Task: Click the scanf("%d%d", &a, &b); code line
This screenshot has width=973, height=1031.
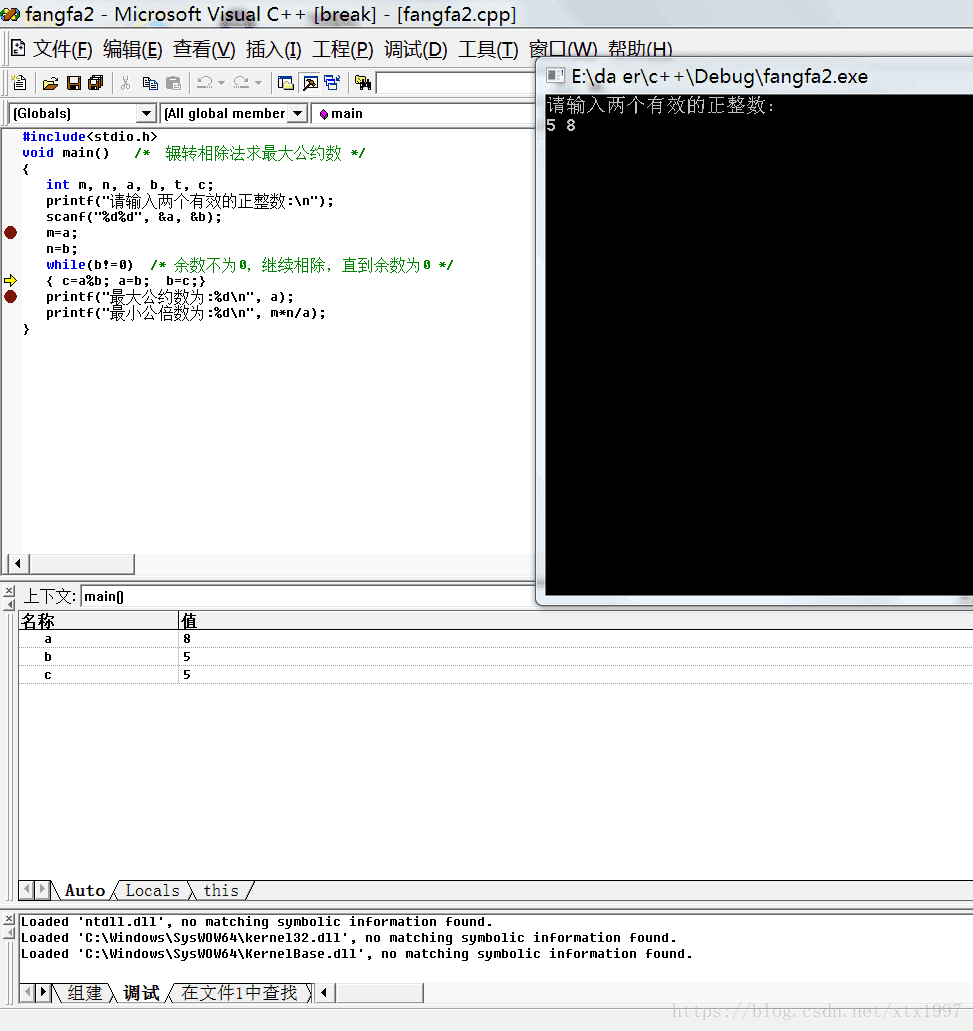Action: click(x=133, y=216)
